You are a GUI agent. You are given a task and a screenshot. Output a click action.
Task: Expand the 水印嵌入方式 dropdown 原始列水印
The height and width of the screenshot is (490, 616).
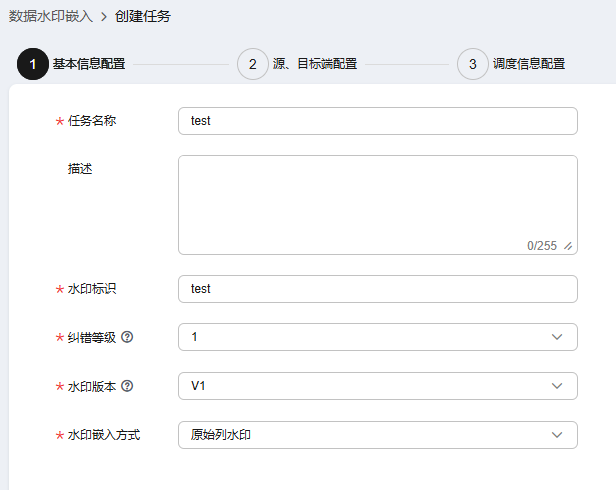(378, 435)
